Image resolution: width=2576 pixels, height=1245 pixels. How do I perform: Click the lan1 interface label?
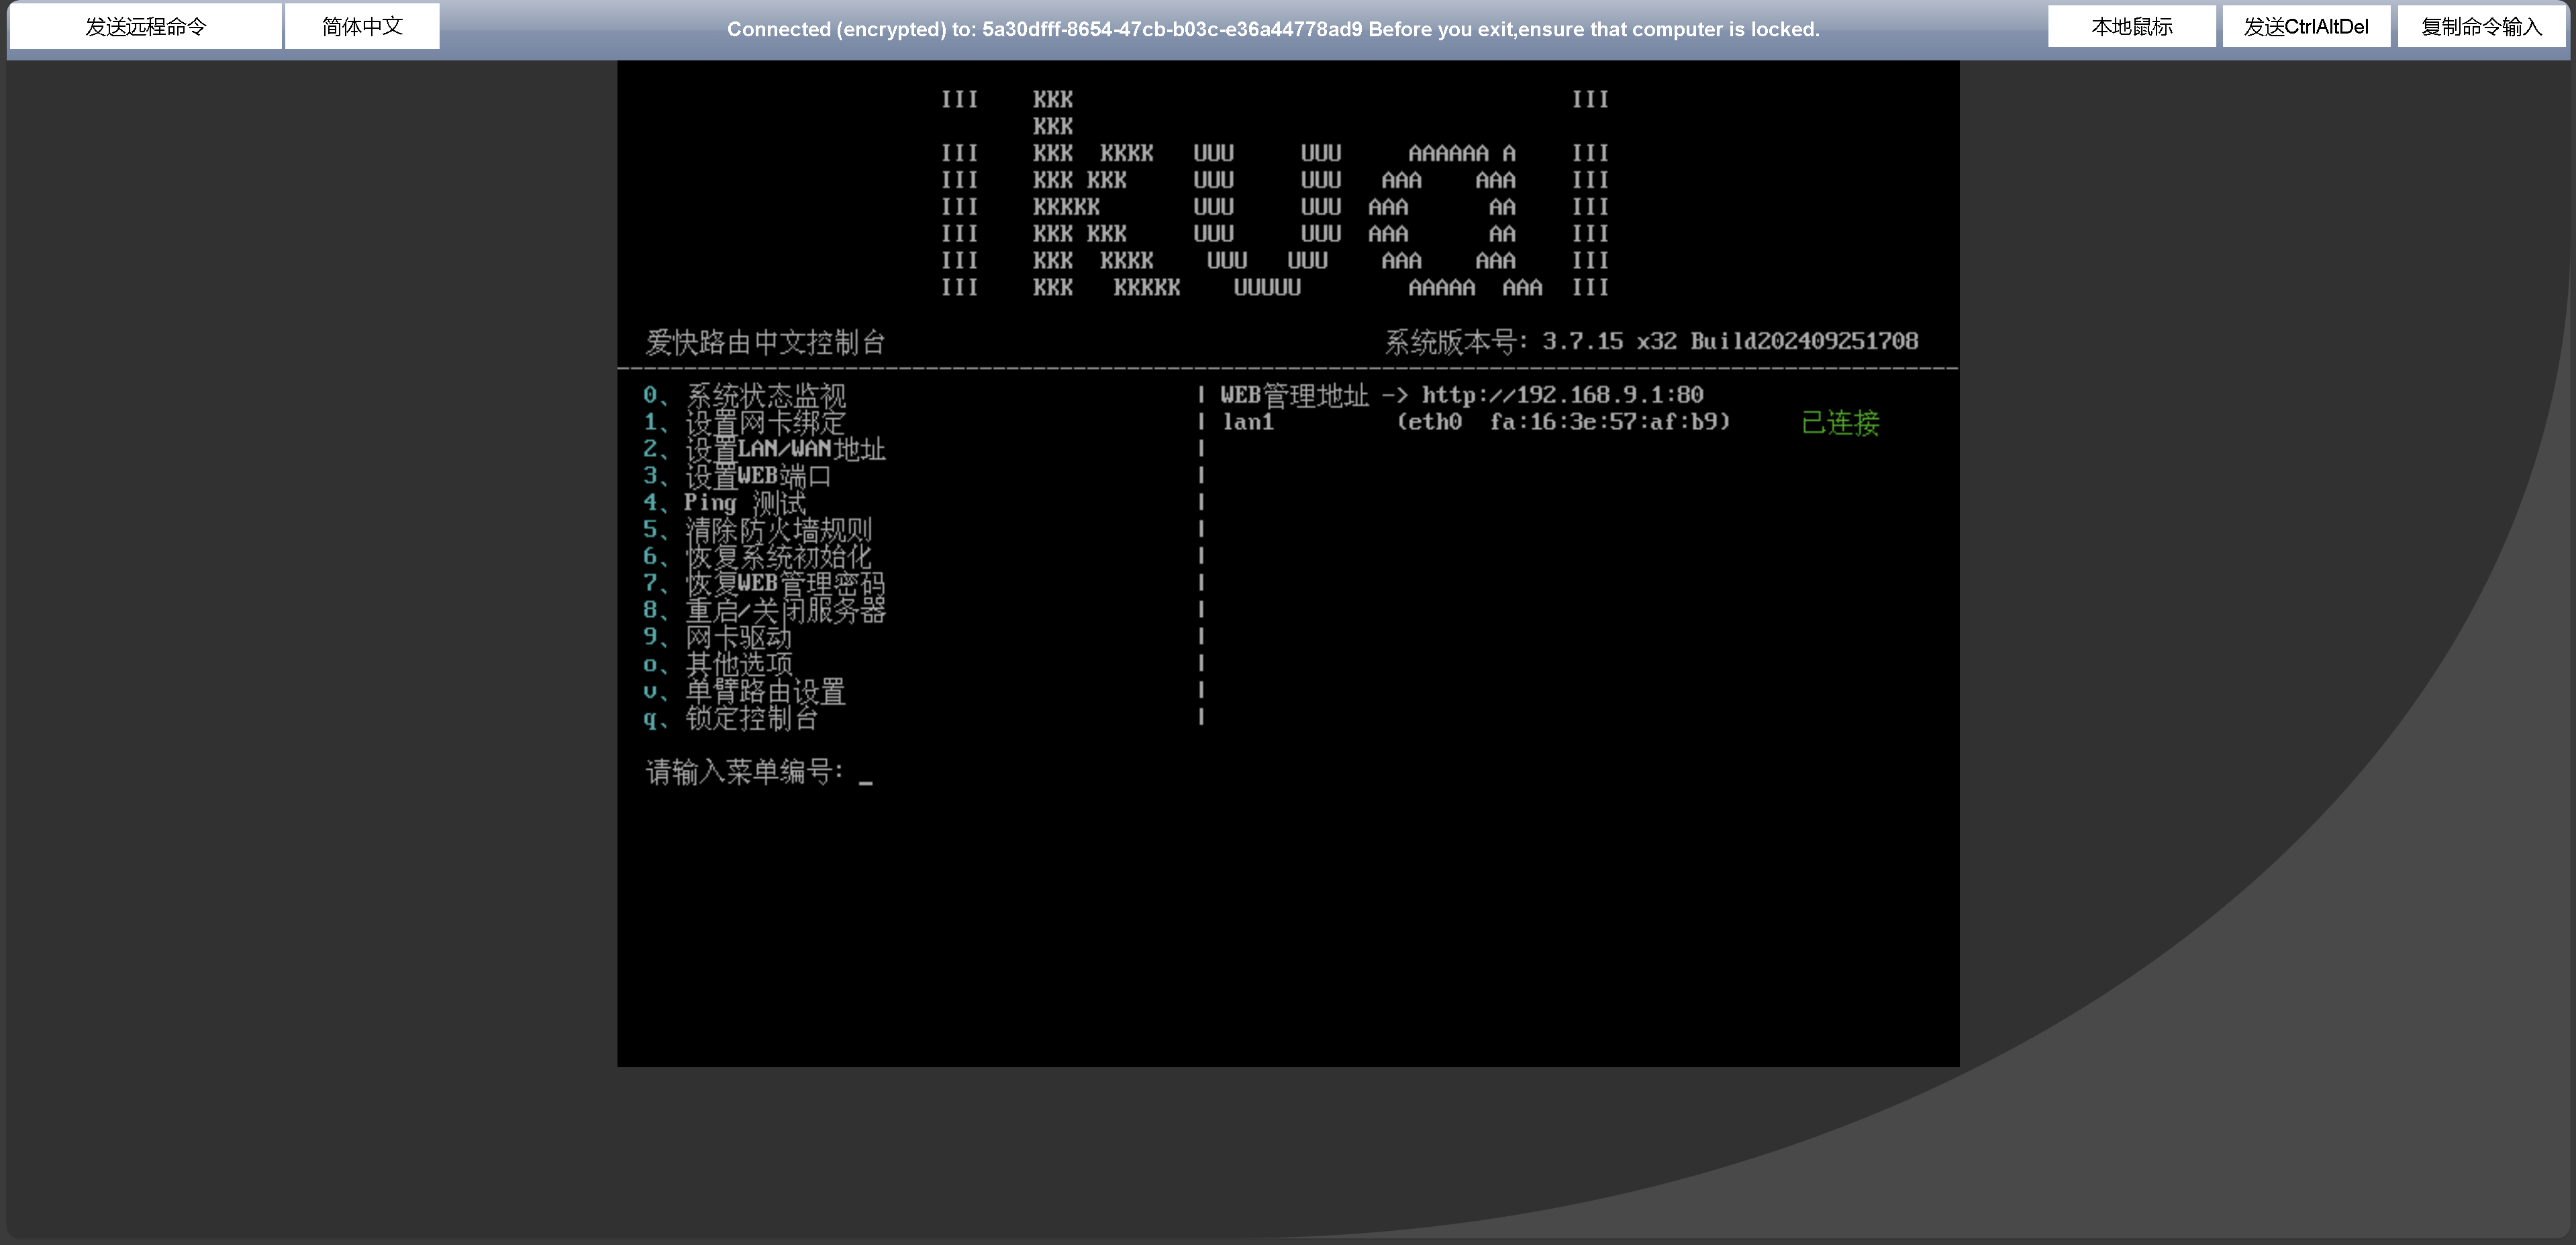tap(1248, 423)
